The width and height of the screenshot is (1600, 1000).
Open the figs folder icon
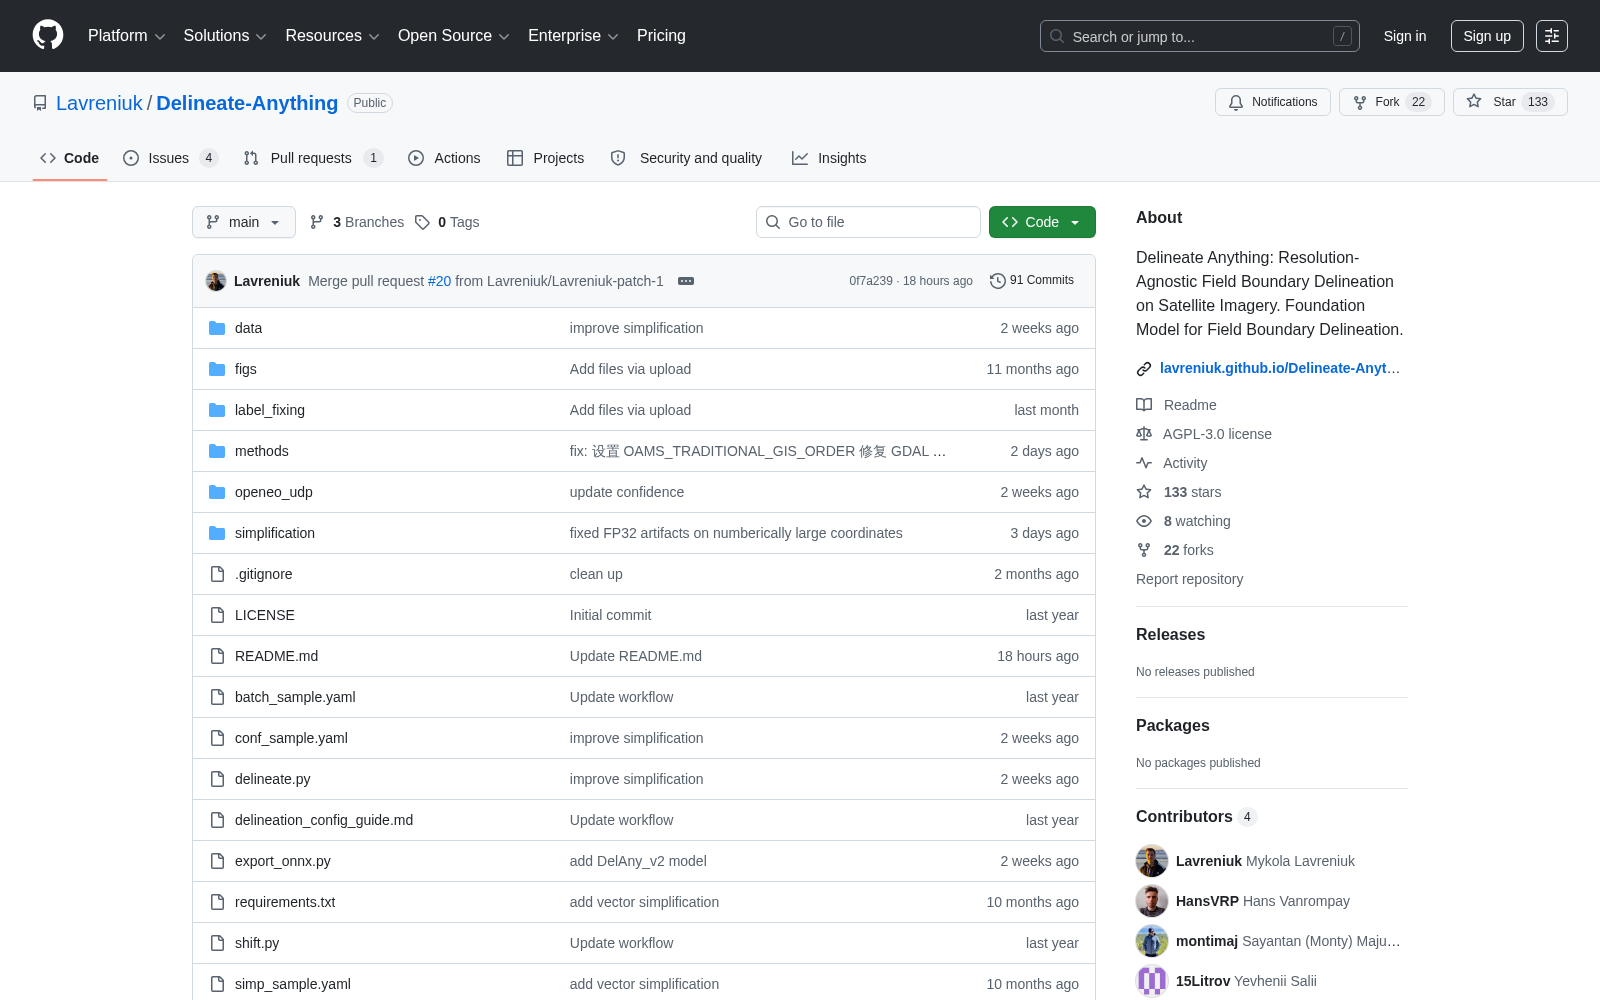217,369
